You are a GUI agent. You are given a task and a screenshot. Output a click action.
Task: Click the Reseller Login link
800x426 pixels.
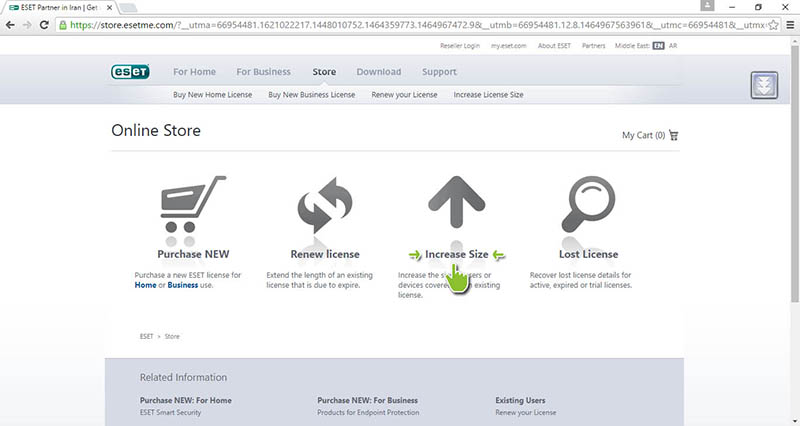460,45
